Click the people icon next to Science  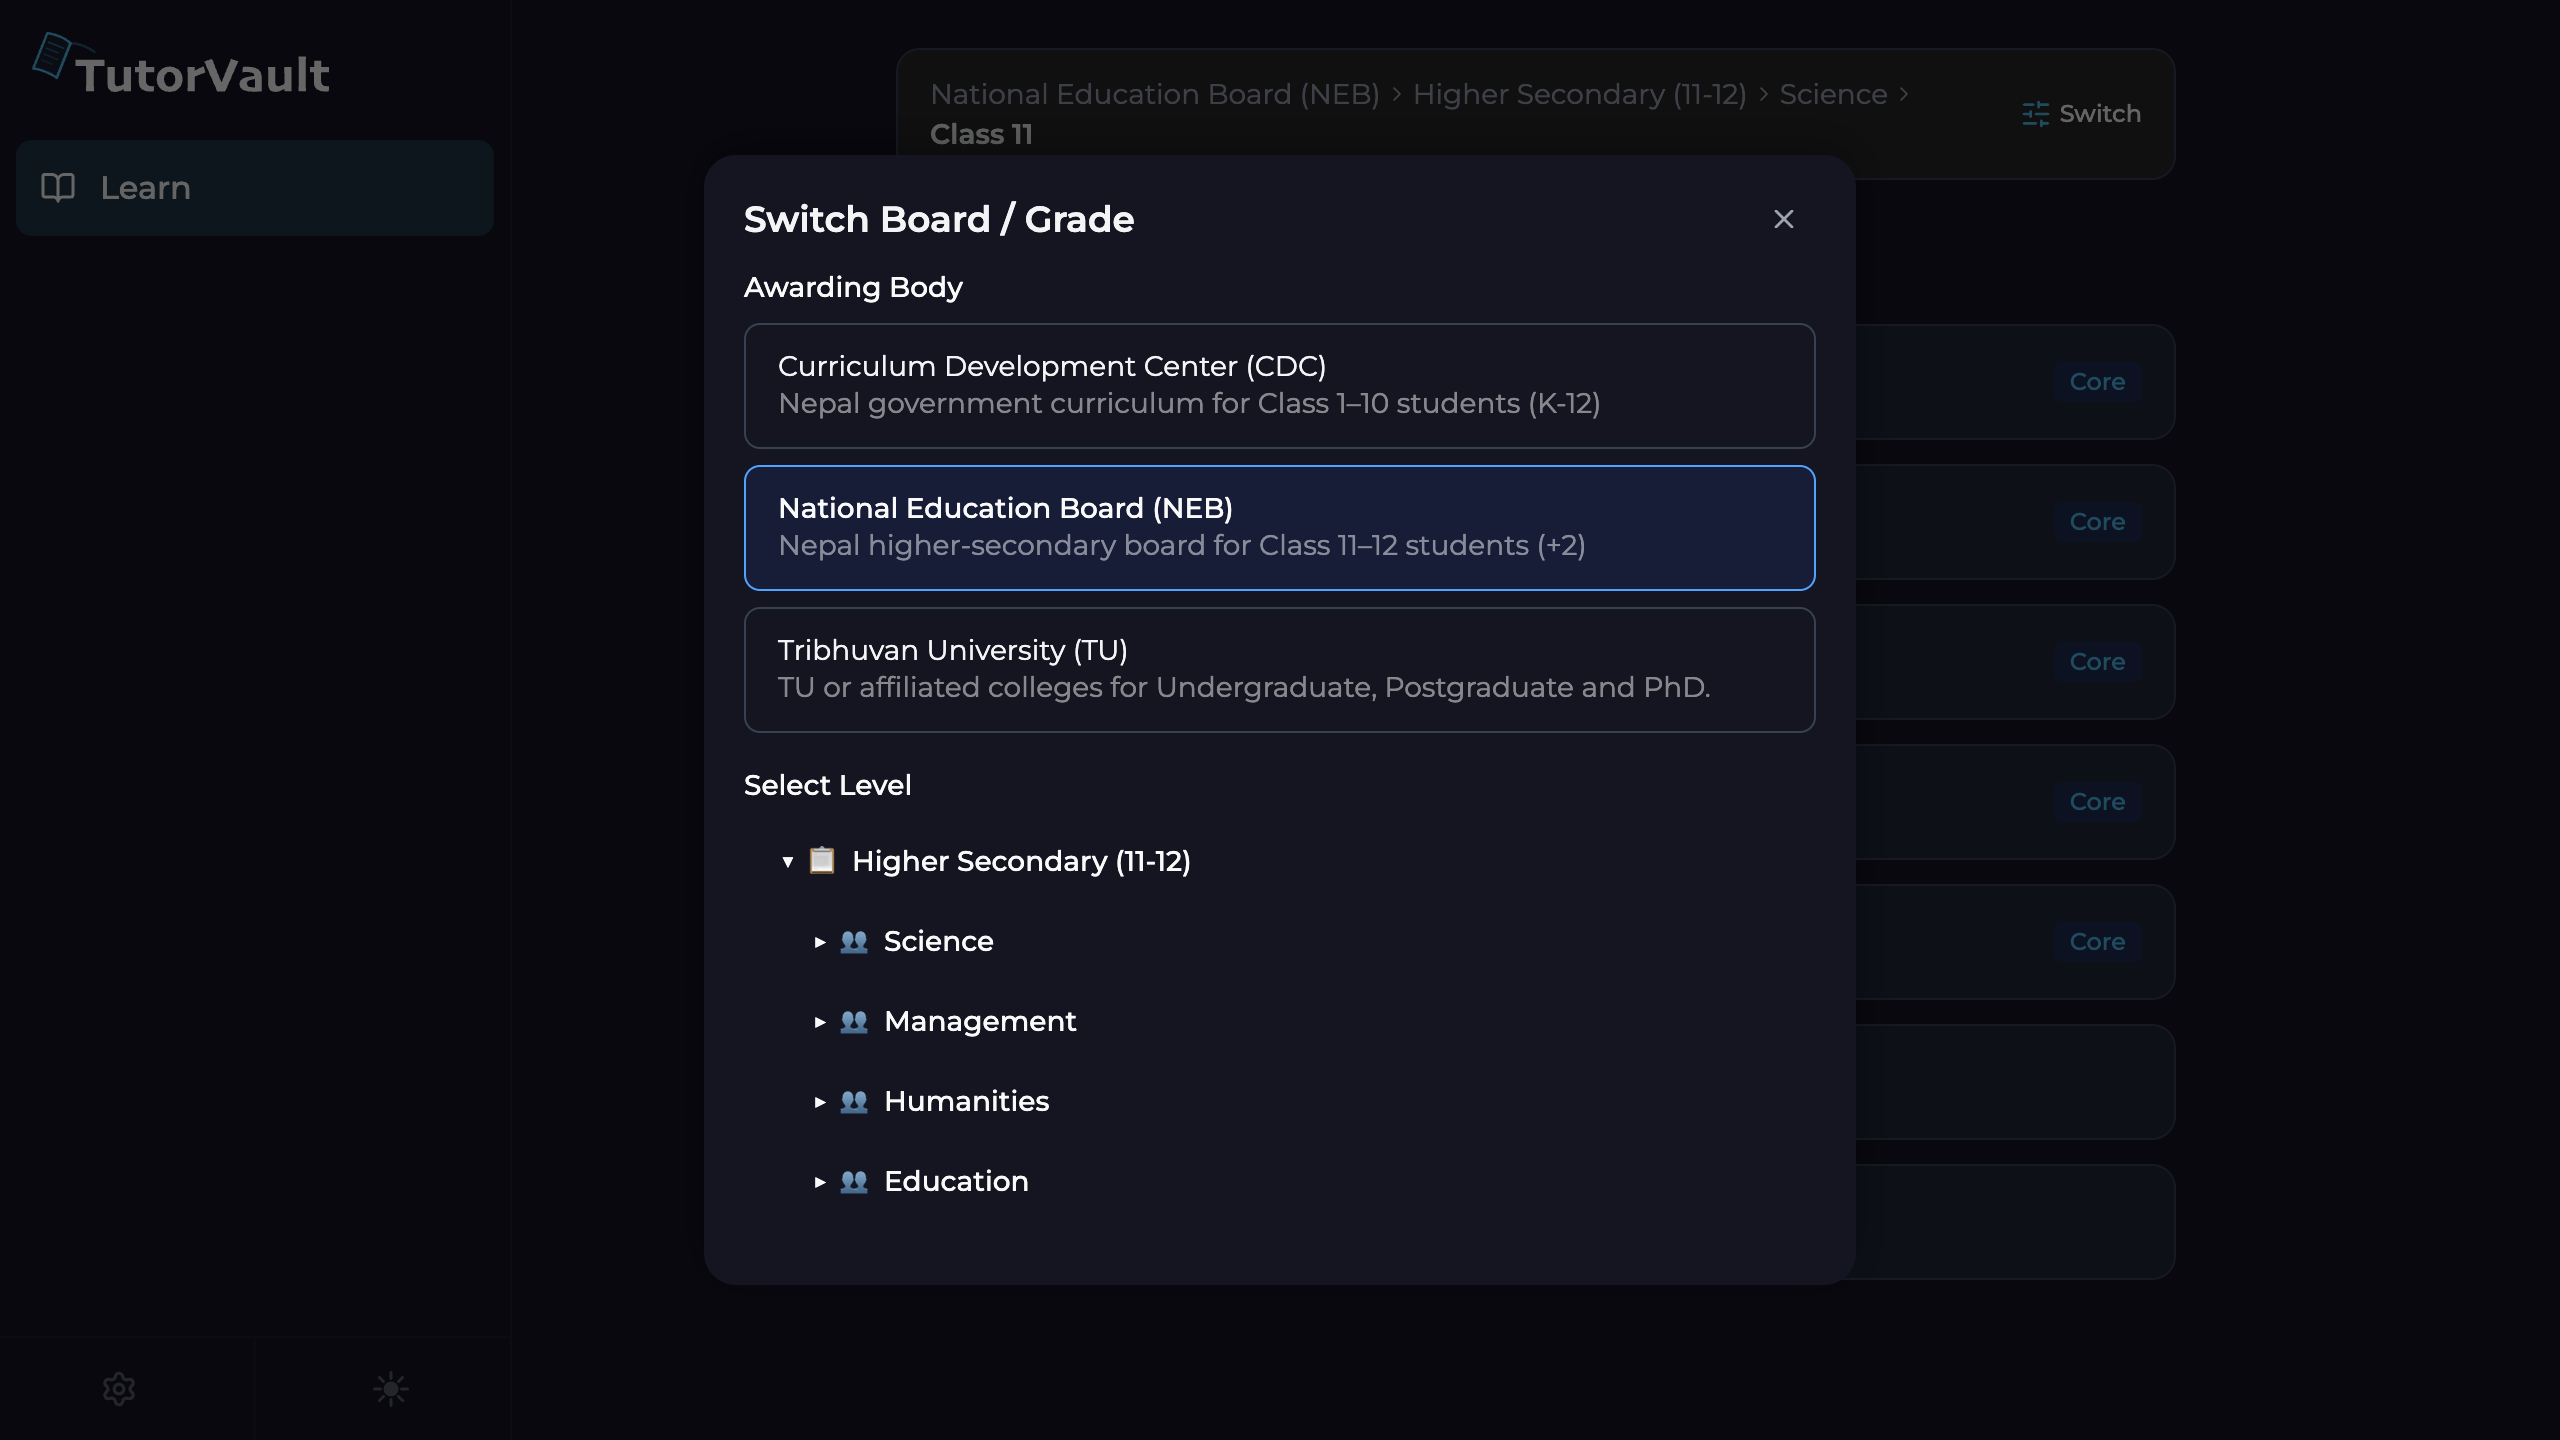(x=854, y=941)
